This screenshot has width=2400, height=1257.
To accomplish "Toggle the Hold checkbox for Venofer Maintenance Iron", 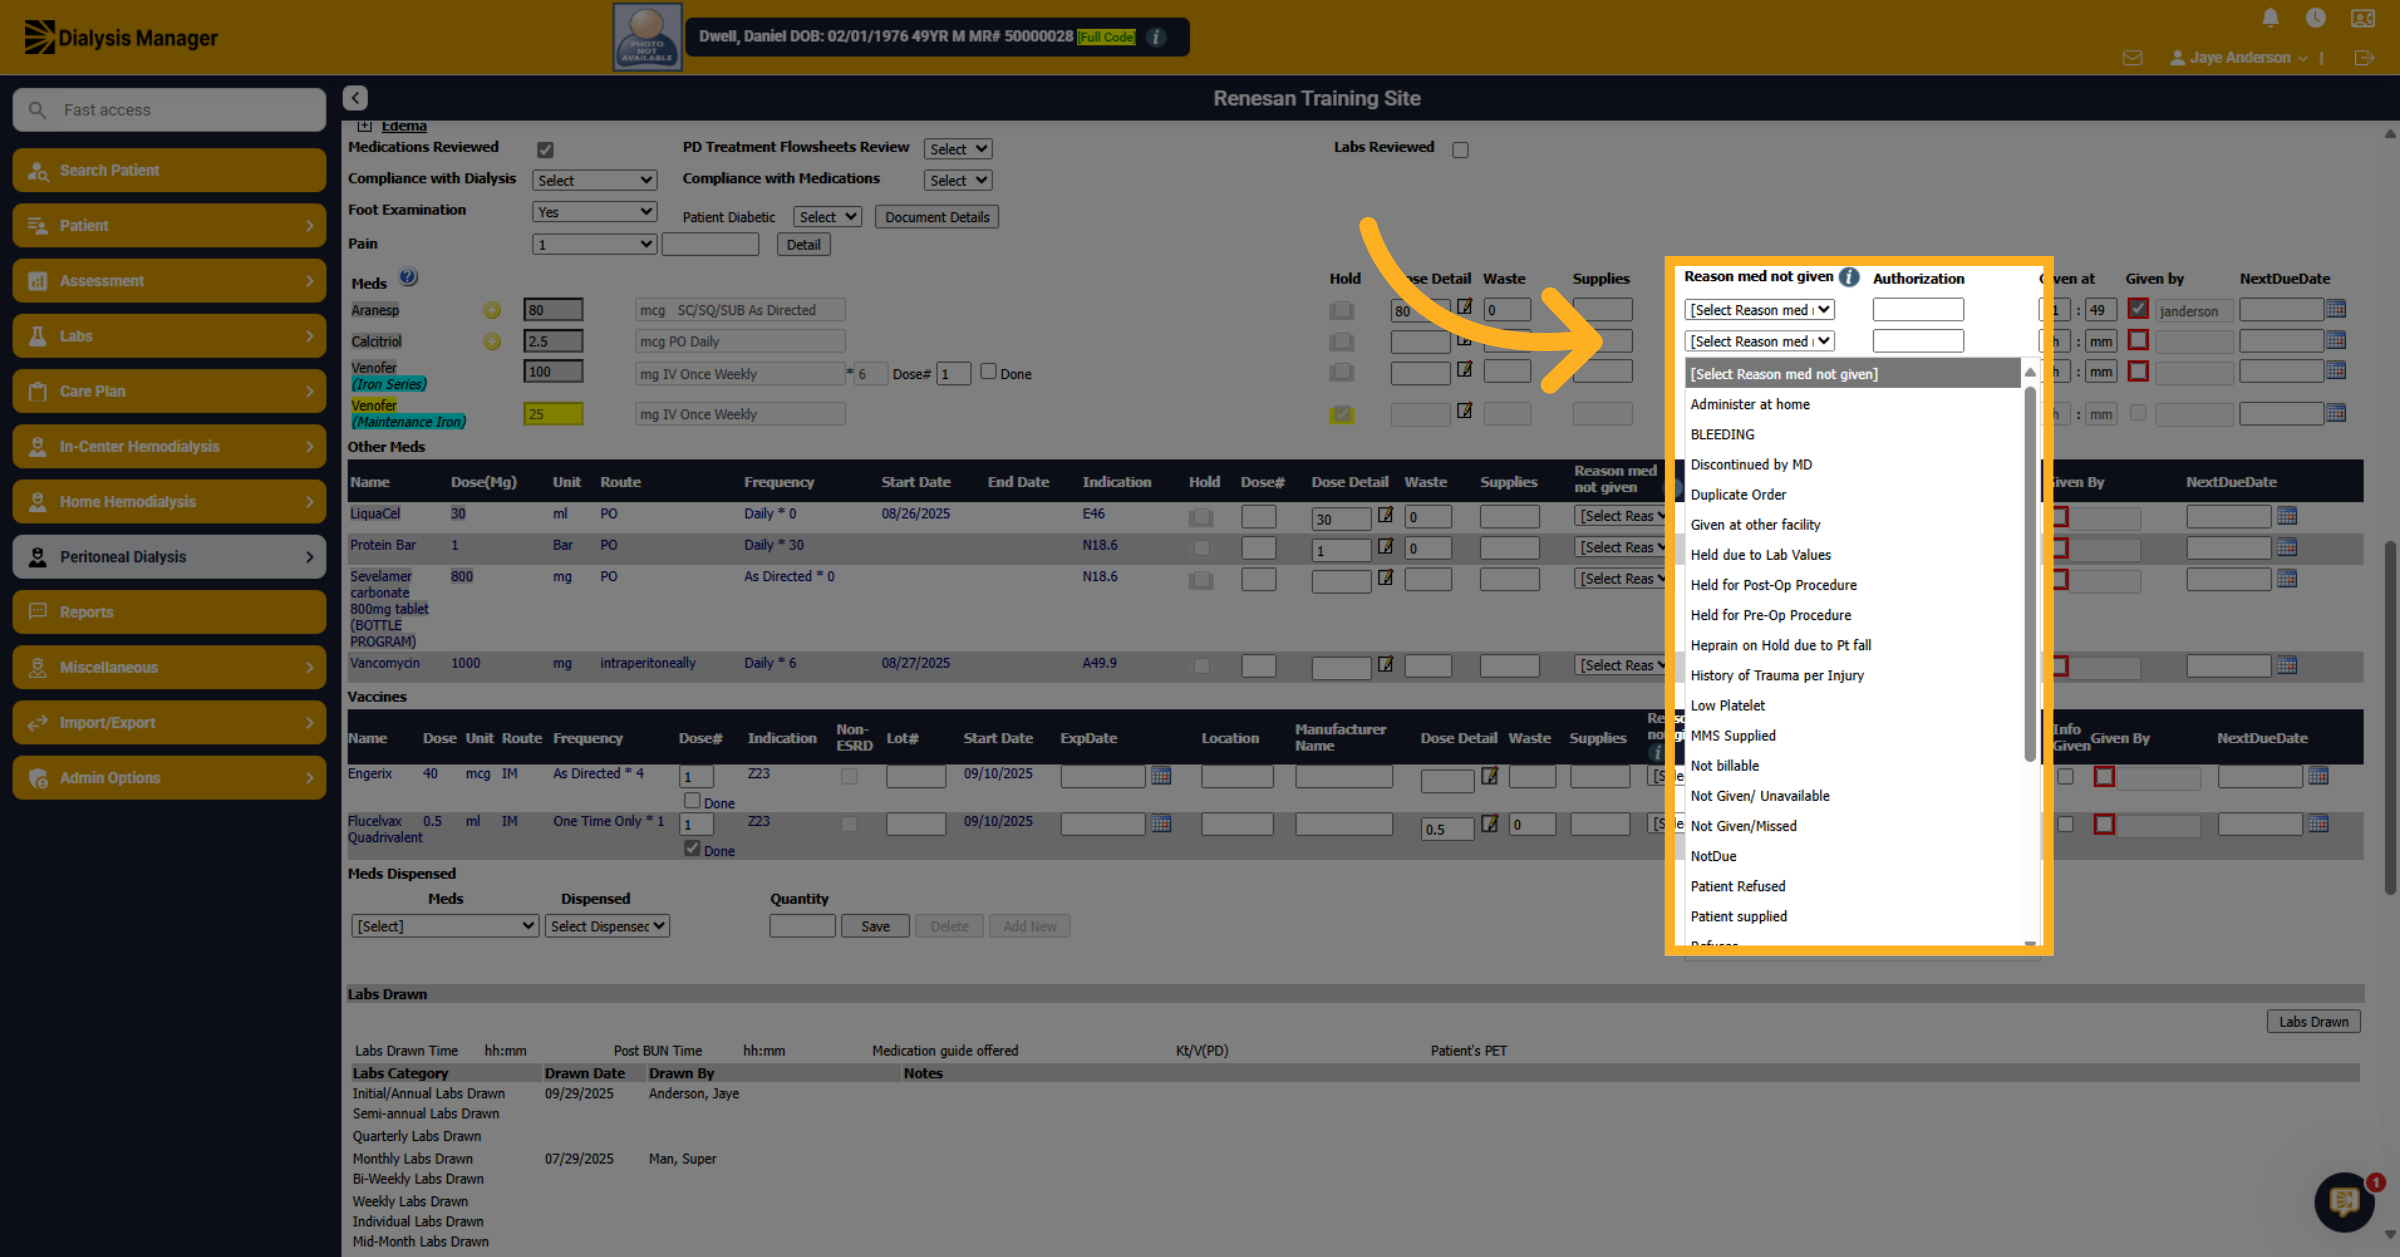I will [x=1341, y=414].
